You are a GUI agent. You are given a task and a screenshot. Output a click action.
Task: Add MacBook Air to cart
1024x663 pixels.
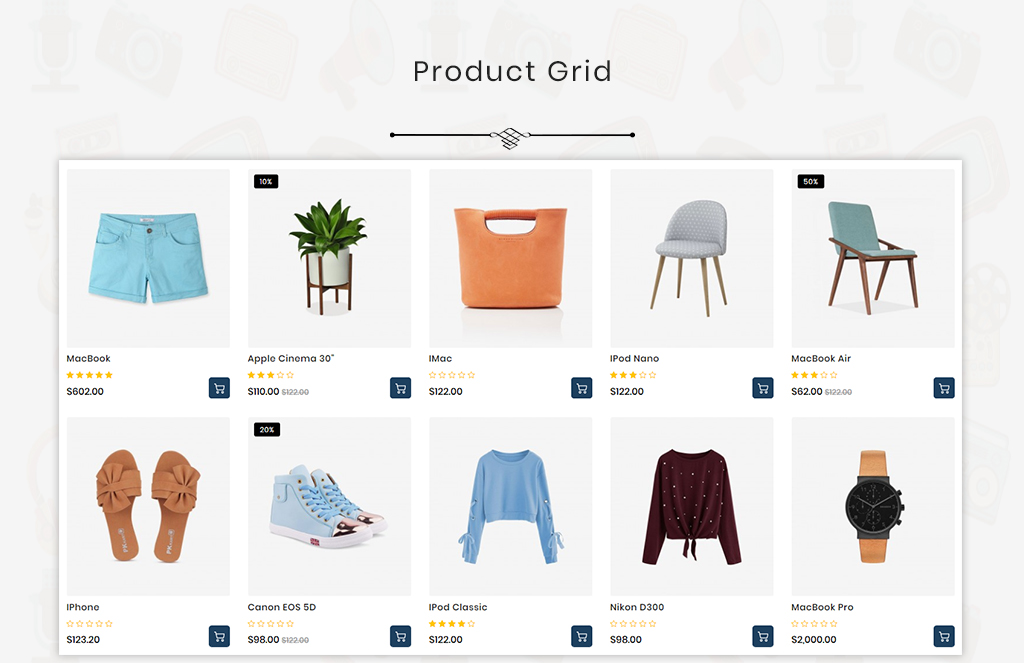pos(944,388)
